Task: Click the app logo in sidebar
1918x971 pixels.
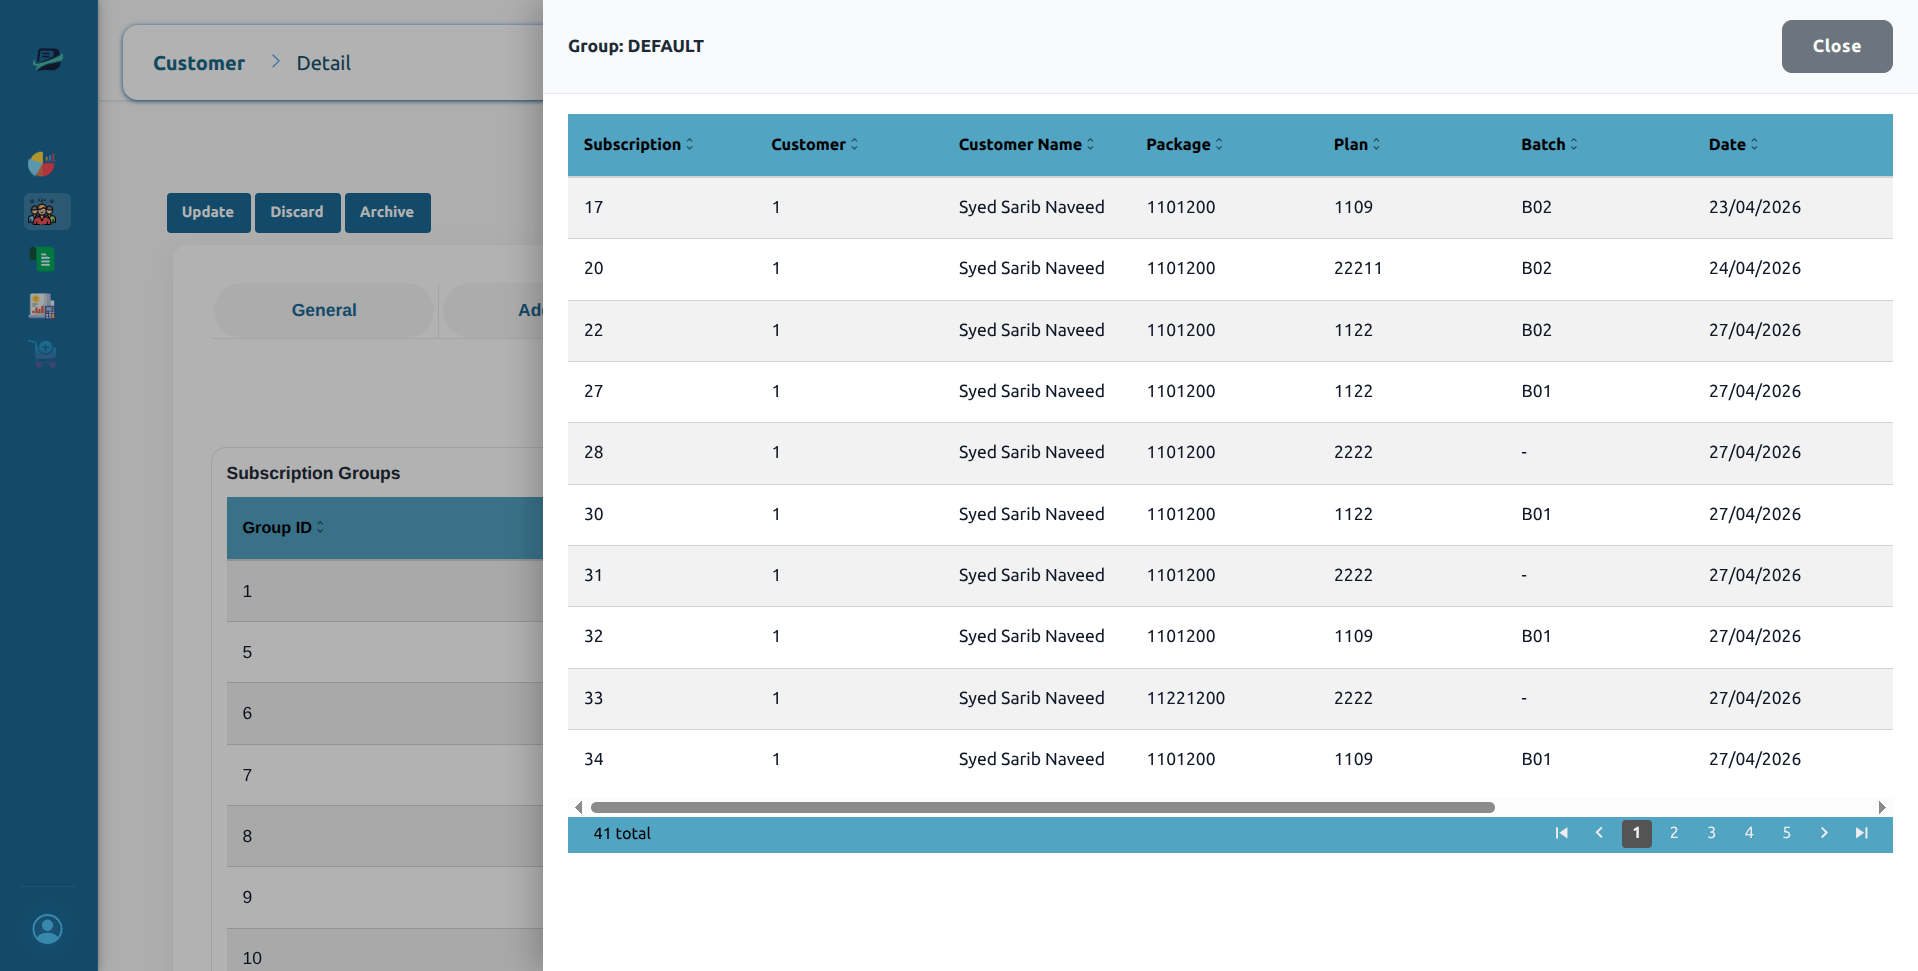Action: 47,60
